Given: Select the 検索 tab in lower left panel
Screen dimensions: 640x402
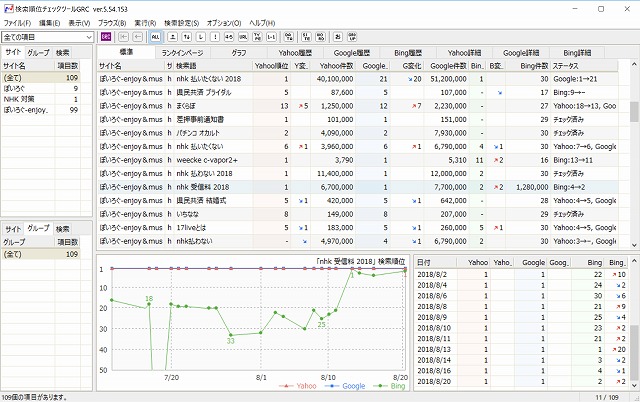Looking at the screenshot, I should pos(62,229).
